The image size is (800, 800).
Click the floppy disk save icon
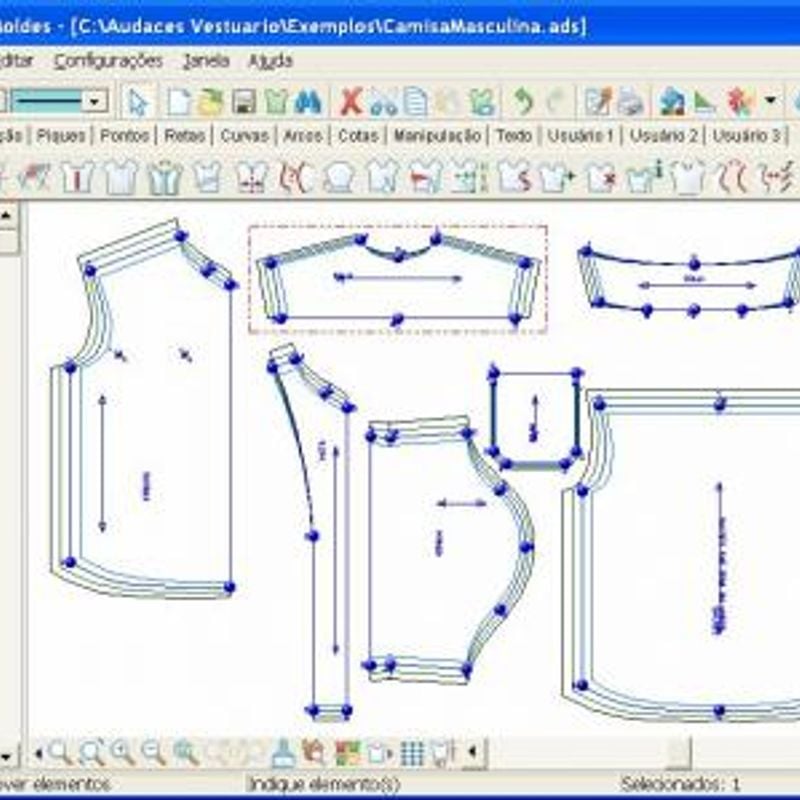pyautogui.click(x=243, y=101)
